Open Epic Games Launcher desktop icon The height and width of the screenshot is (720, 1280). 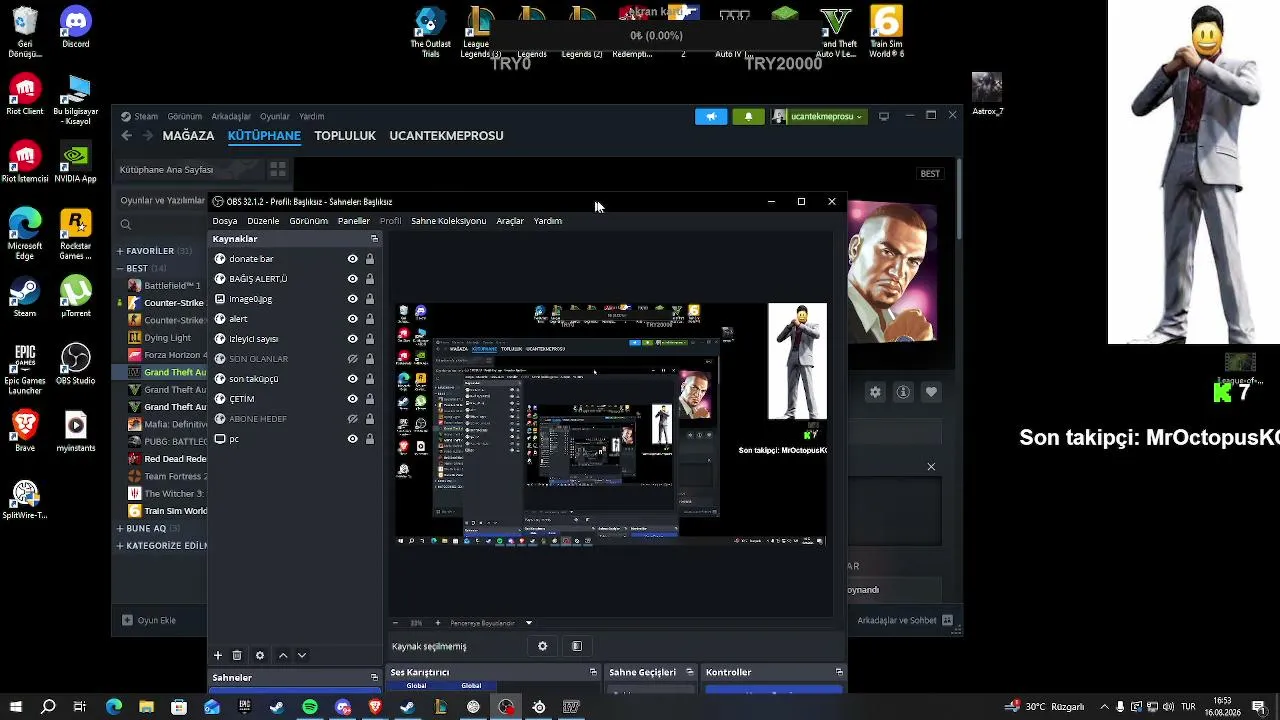pos(25,370)
